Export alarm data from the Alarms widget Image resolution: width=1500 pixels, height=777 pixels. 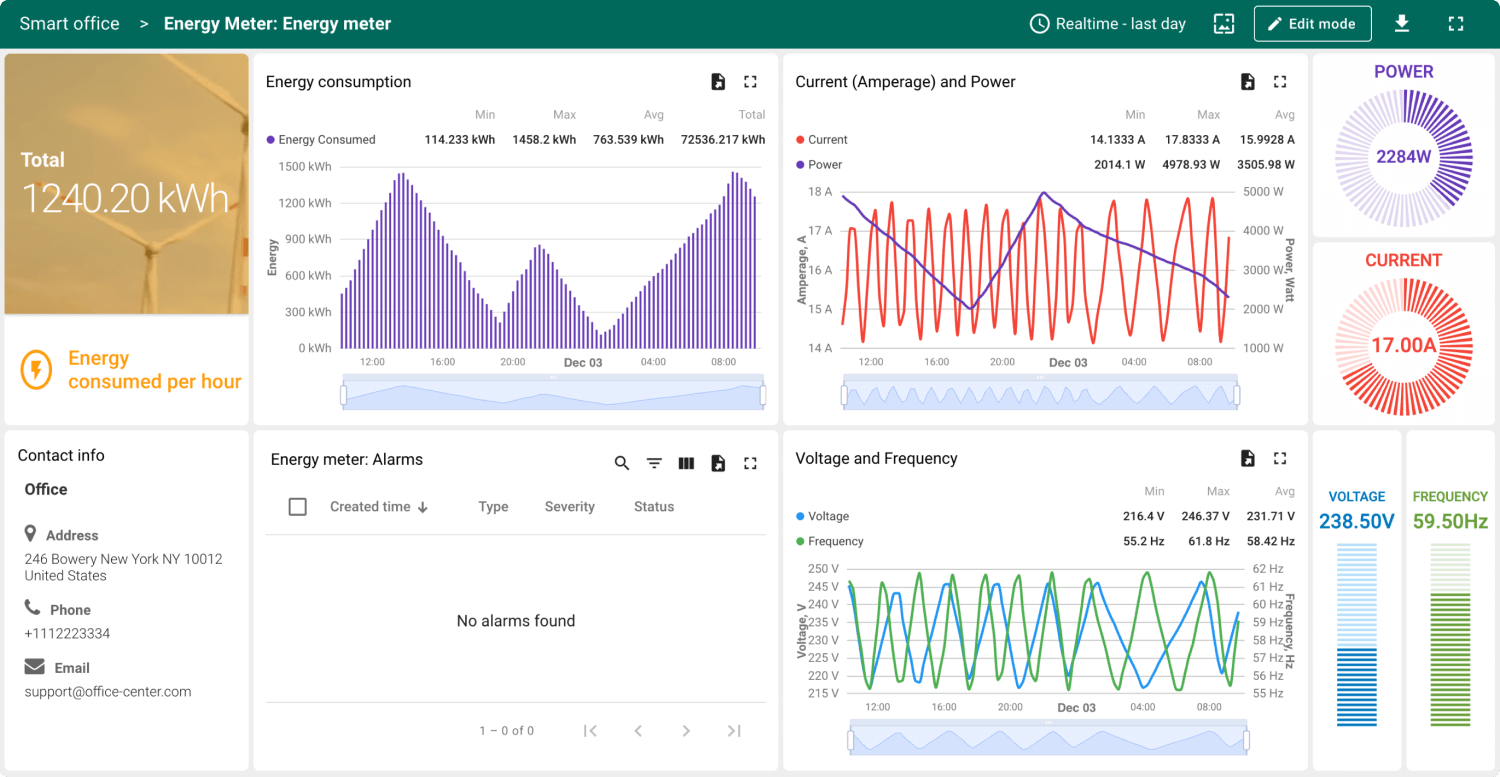coord(718,463)
